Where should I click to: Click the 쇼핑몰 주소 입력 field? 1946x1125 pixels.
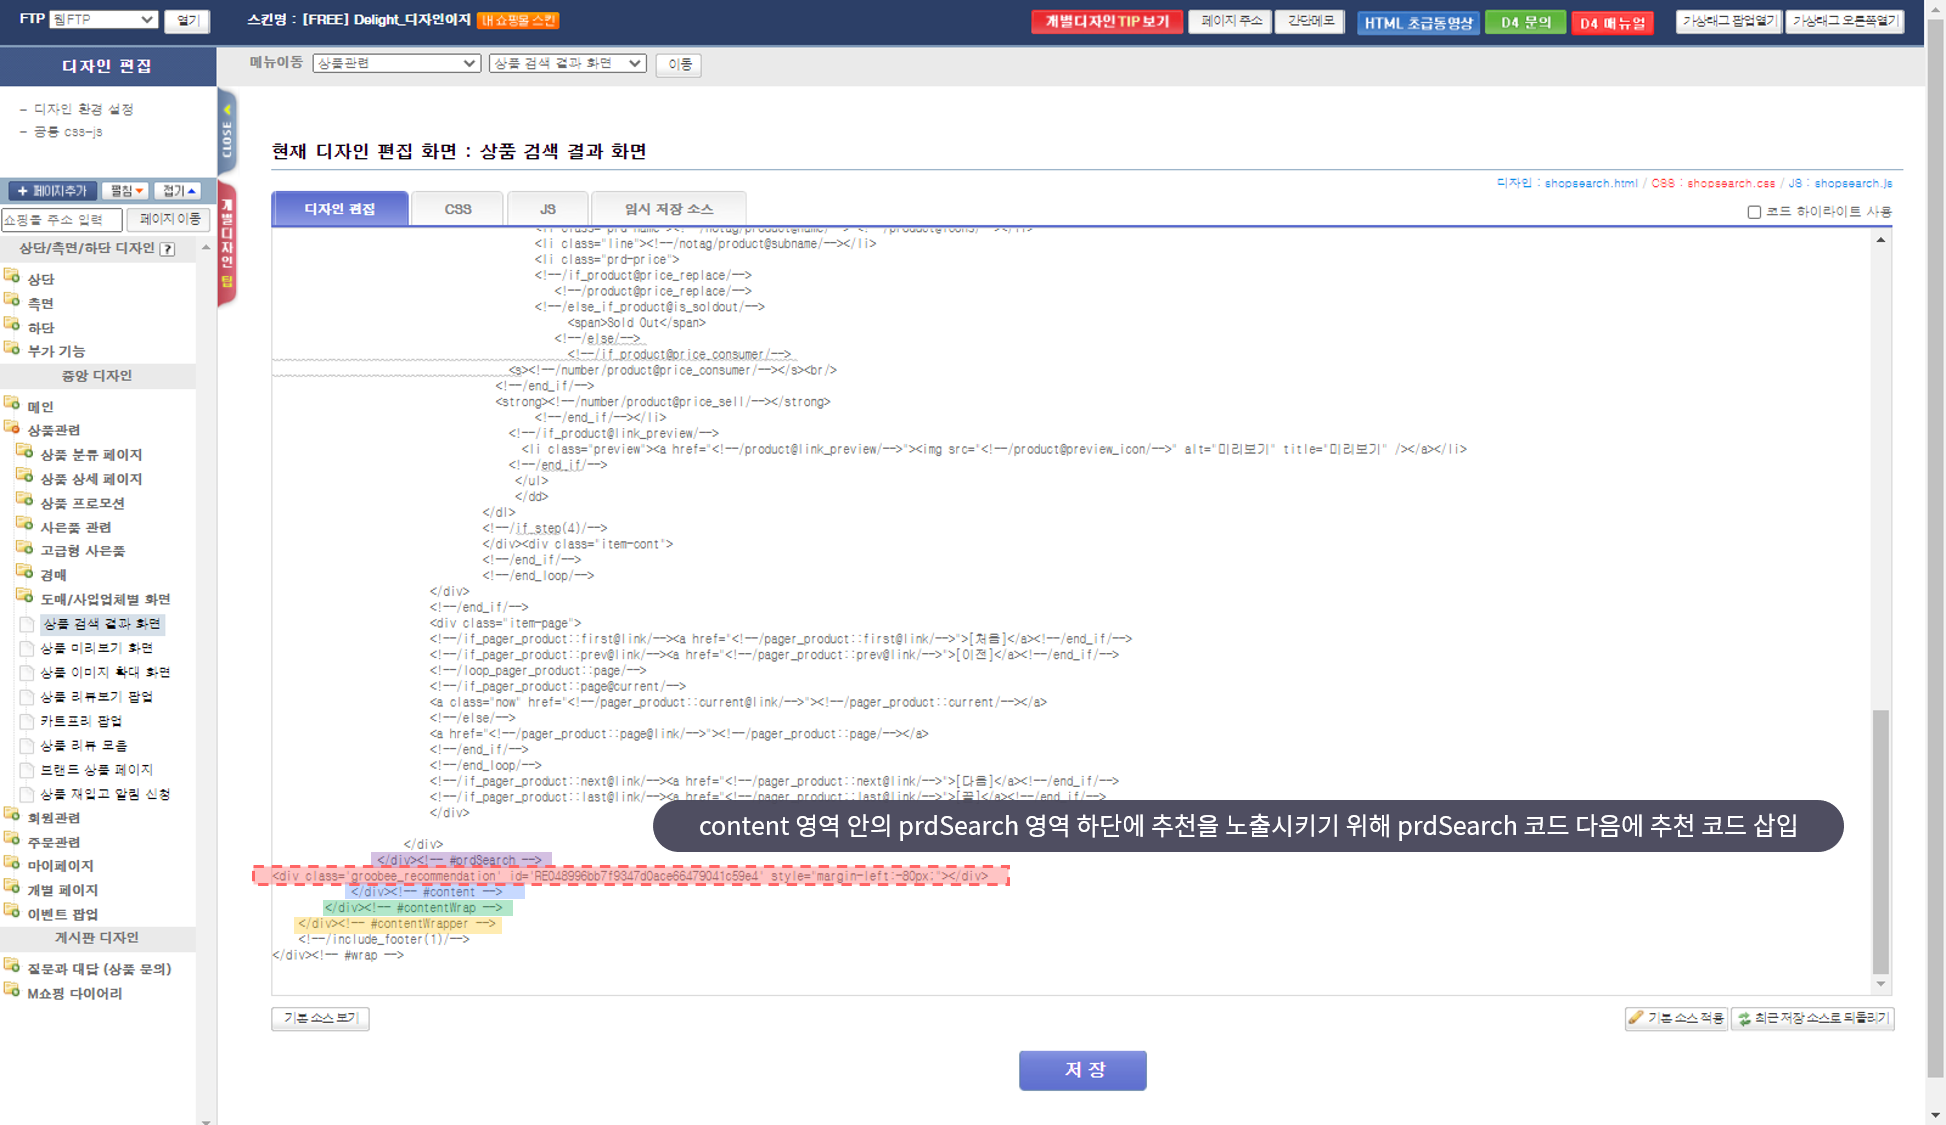[62, 219]
